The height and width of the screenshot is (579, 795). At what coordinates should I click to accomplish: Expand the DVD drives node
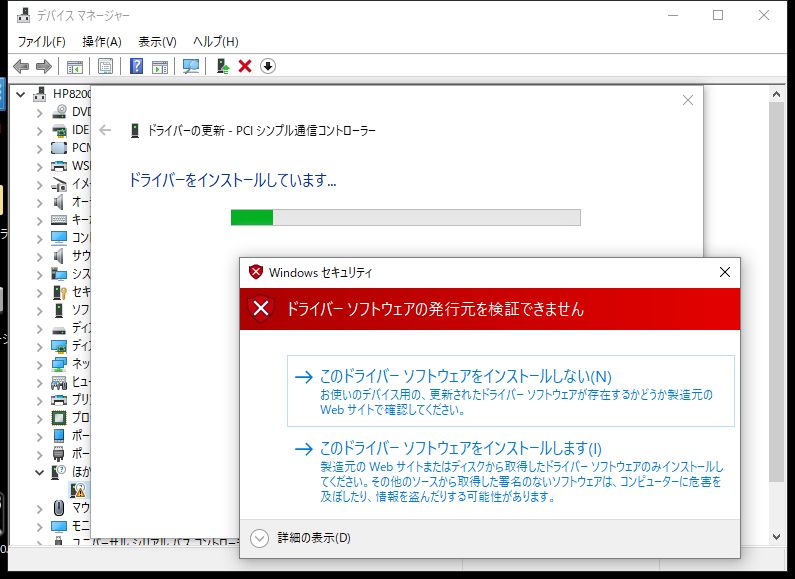[x=40, y=112]
